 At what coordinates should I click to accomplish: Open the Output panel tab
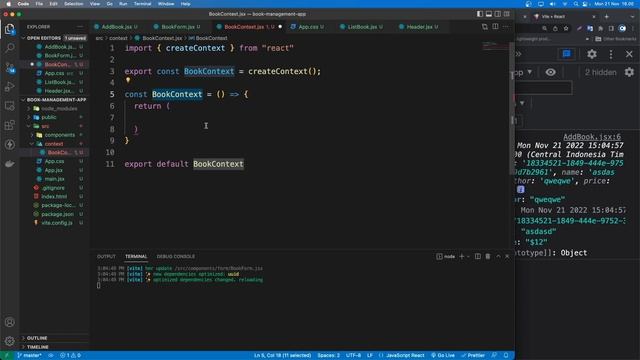[106, 256]
